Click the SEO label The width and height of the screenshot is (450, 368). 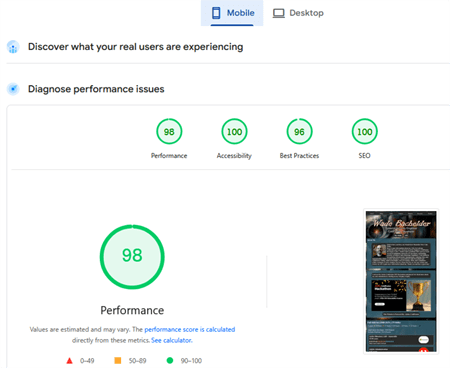[364, 156]
